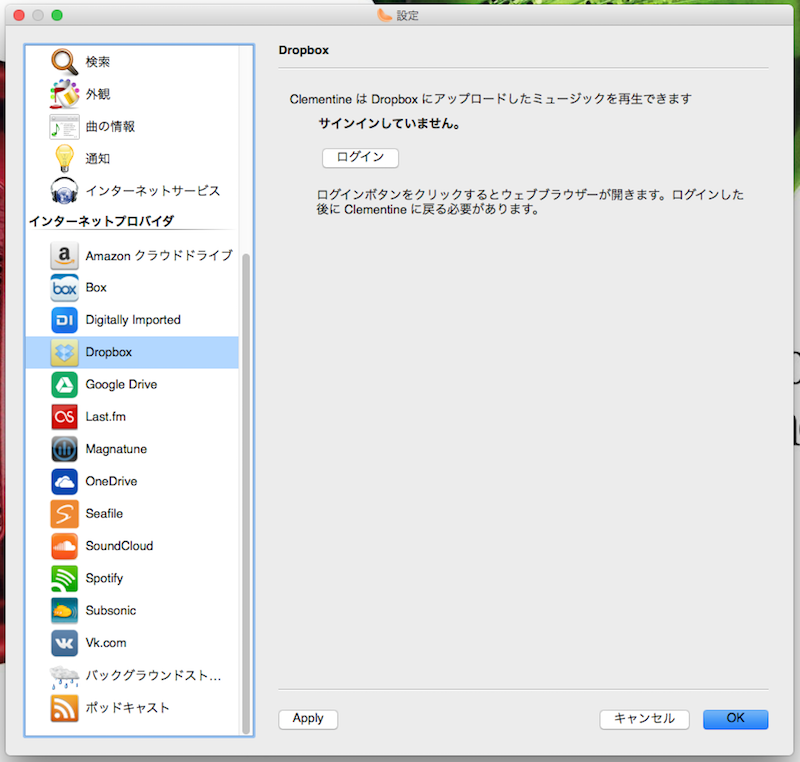Click the Amazon Cloud Drive icon

pos(64,256)
